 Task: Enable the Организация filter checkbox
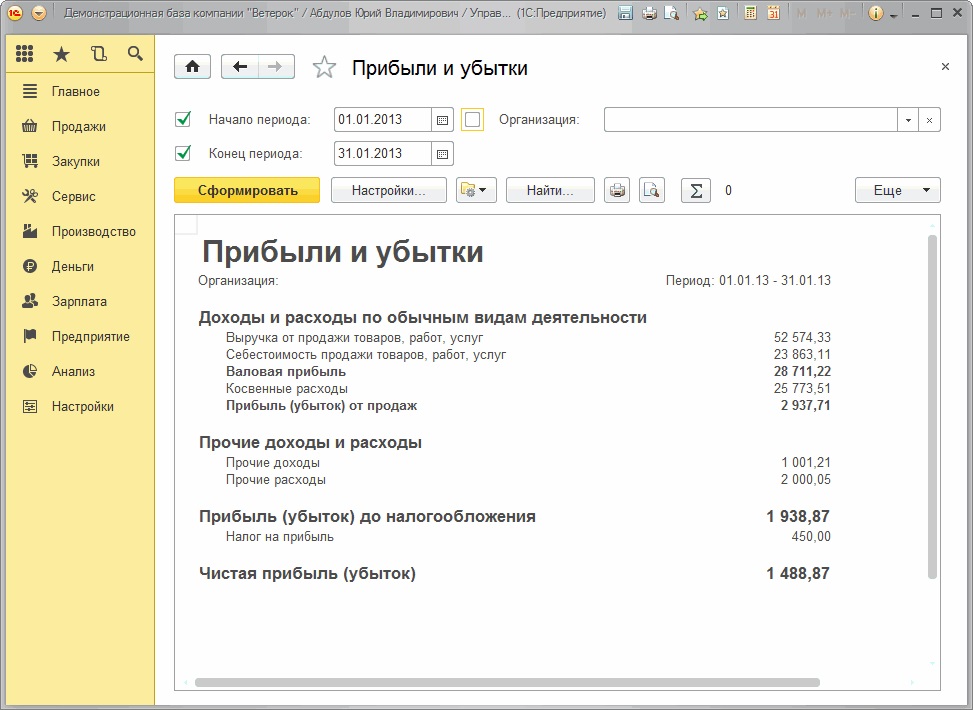472,119
